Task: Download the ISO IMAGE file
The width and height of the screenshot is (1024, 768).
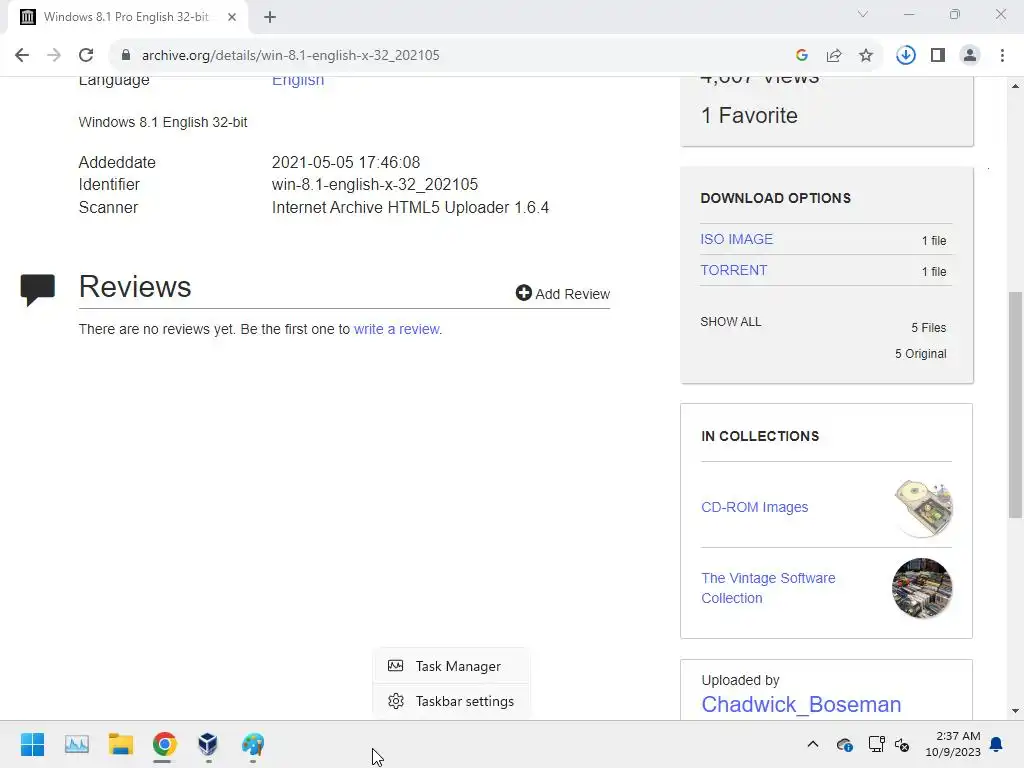Action: pyautogui.click(x=737, y=239)
